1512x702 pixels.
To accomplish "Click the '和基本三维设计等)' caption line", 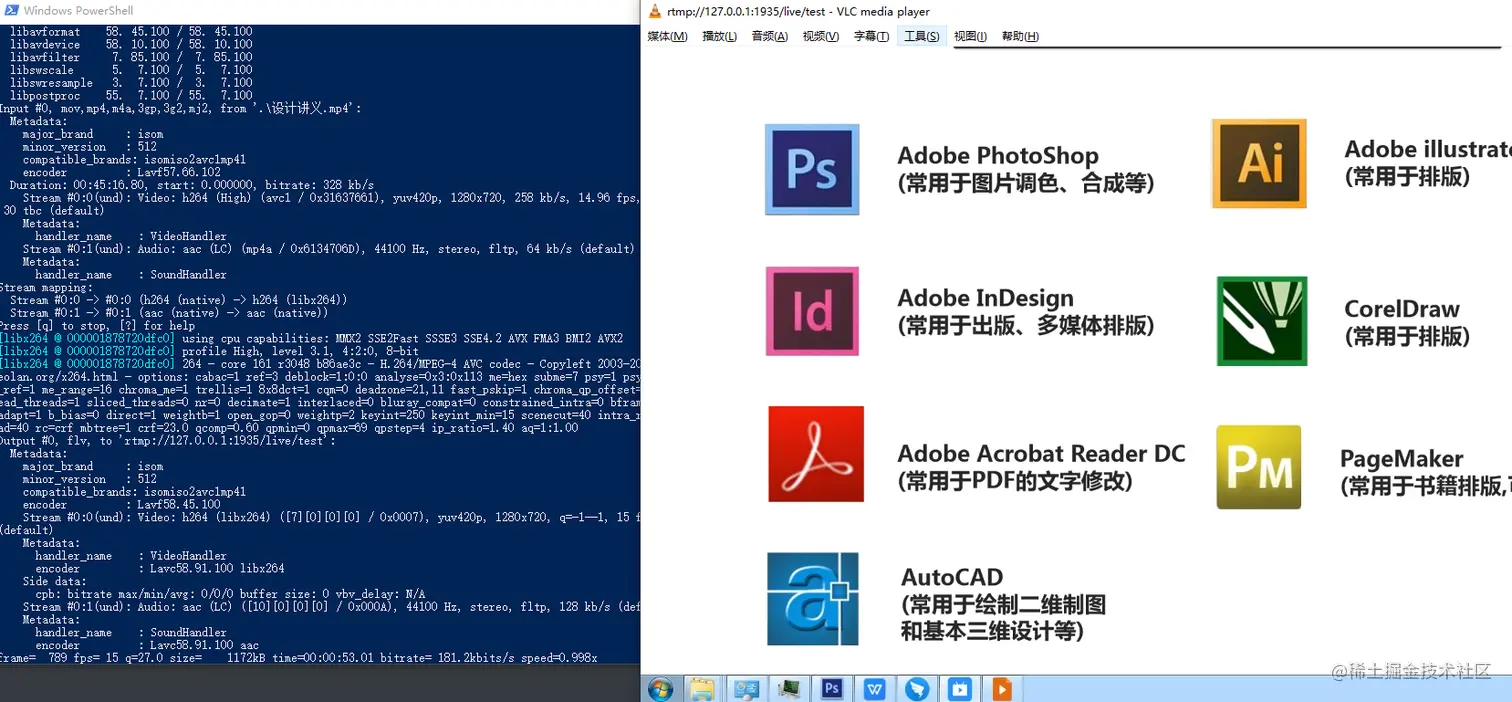I will pyautogui.click(x=993, y=631).
